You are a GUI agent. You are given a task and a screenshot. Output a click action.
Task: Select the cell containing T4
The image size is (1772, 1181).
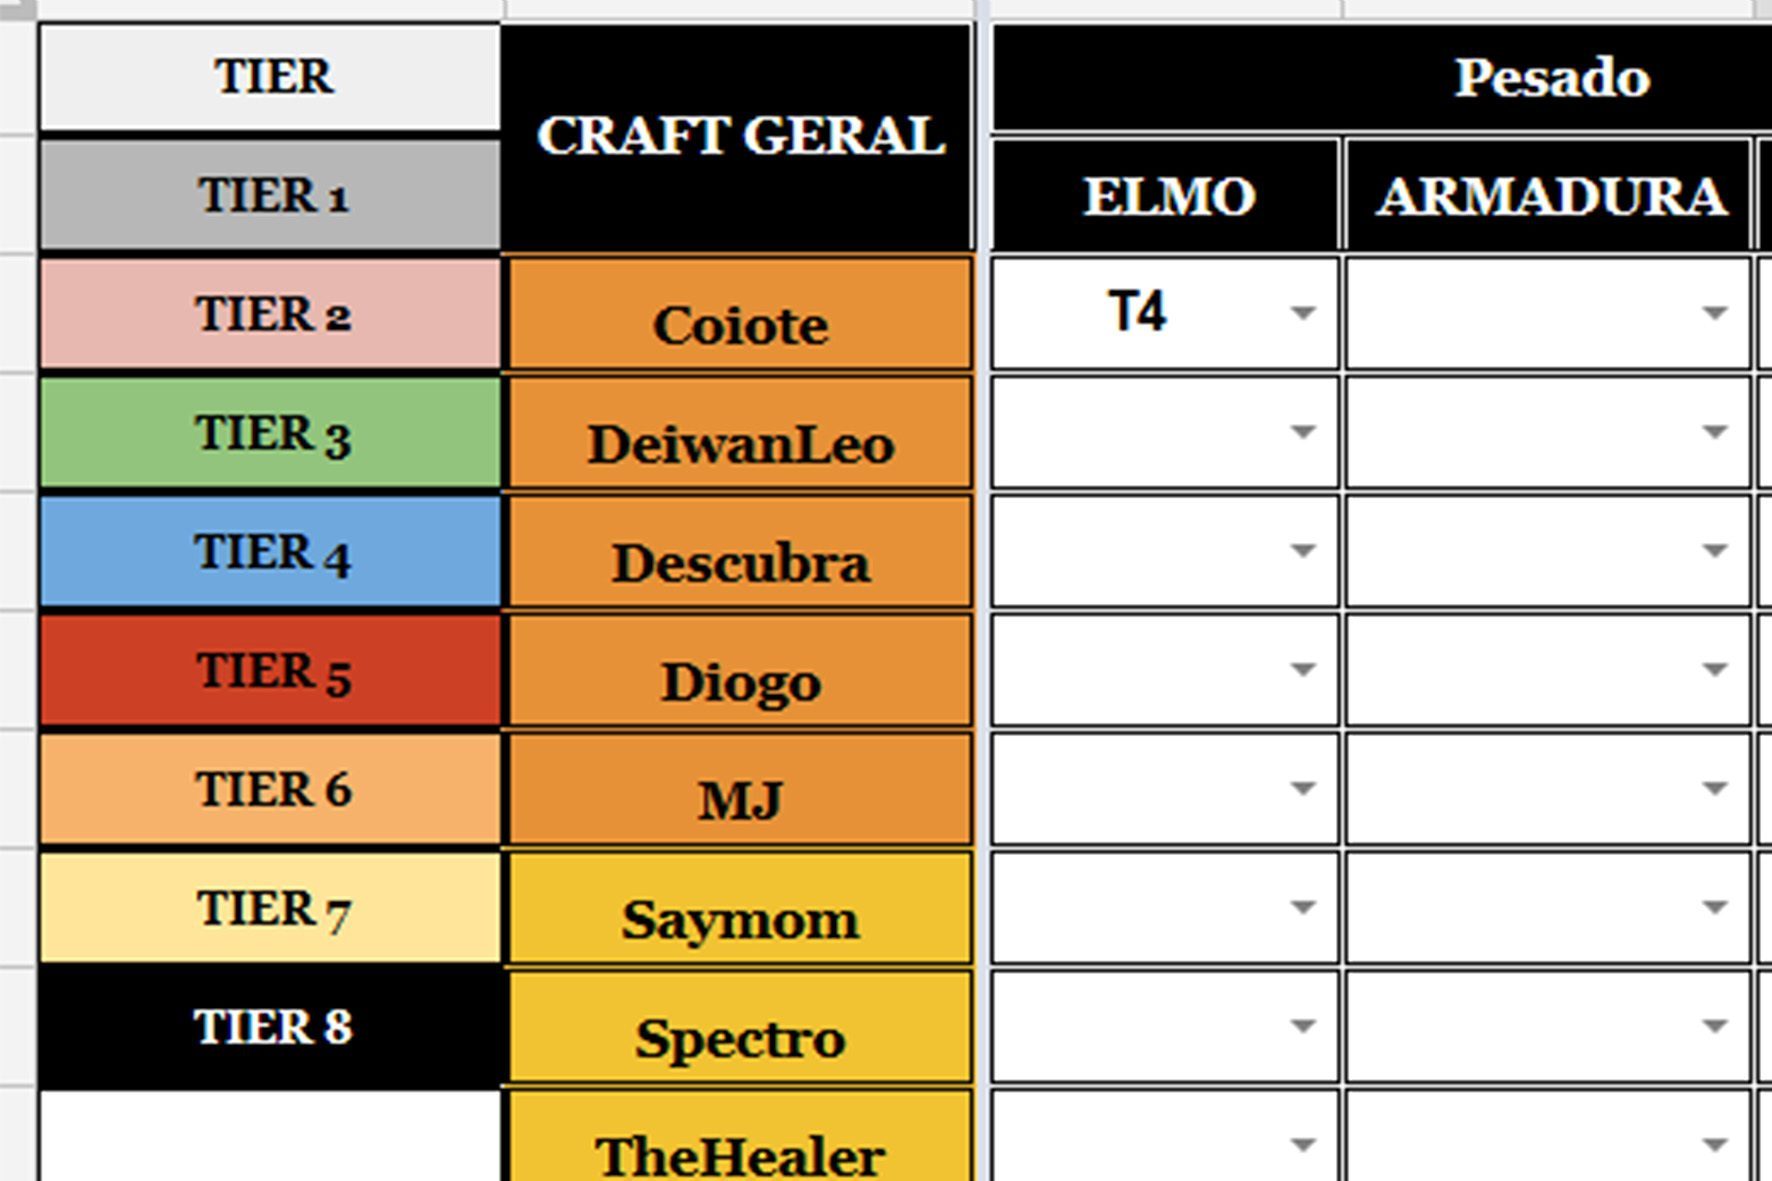point(1165,313)
